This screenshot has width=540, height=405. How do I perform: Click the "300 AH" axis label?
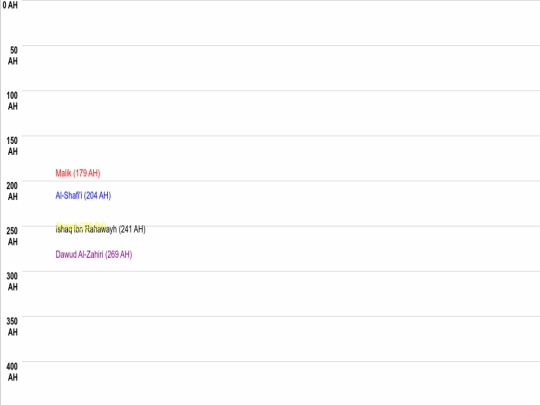(x=12, y=281)
